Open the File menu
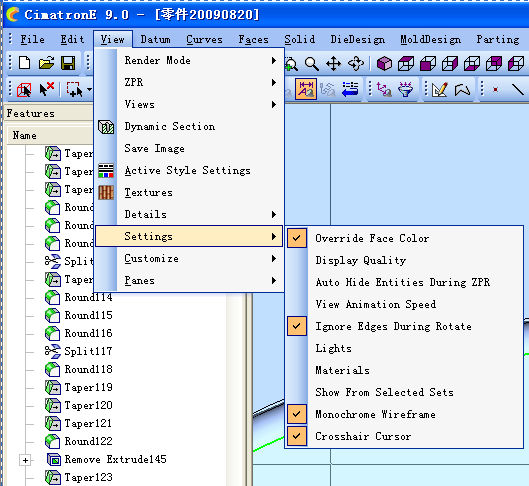The height and width of the screenshot is (486, 529). point(33,39)
